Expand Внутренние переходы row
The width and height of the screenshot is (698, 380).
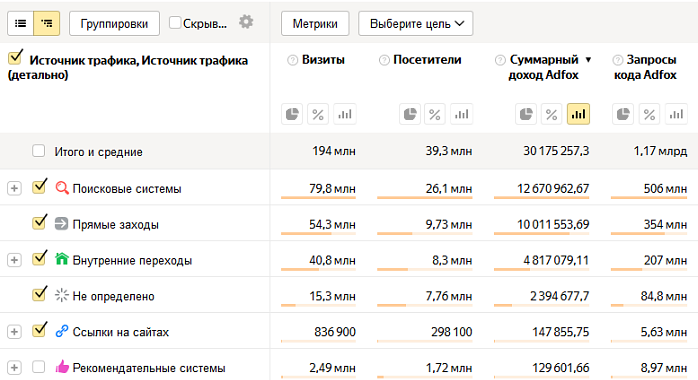(x=14, y=260)
